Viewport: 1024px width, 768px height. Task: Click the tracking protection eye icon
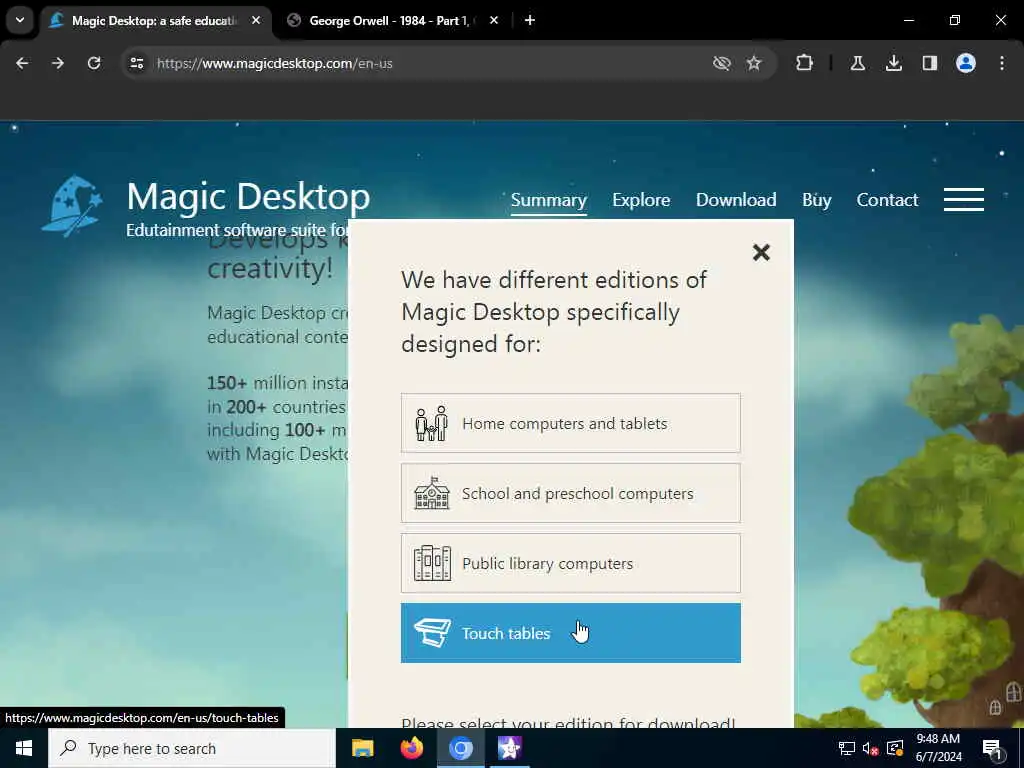click(x=721, y=63)
